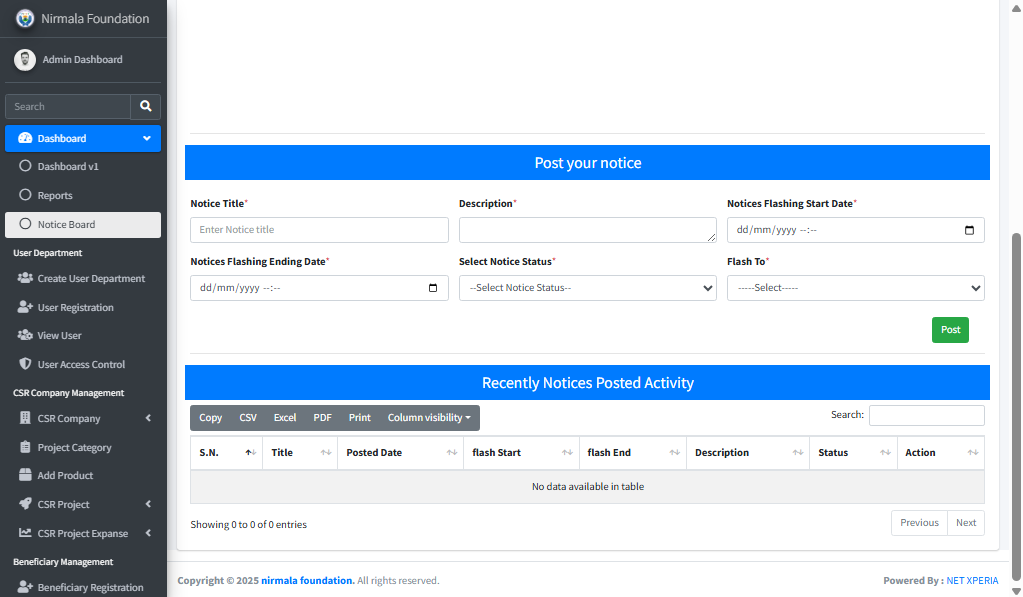Screen dimensions: 1023x597
Task: Click calendar icon in Flashing Start Date
Action: (969, 230)
